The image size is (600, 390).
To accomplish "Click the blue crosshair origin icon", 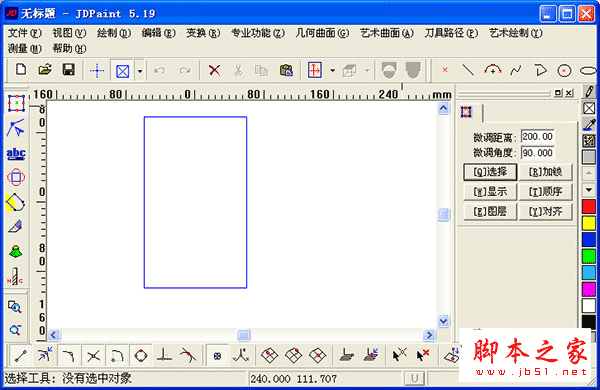I will 97,71.
